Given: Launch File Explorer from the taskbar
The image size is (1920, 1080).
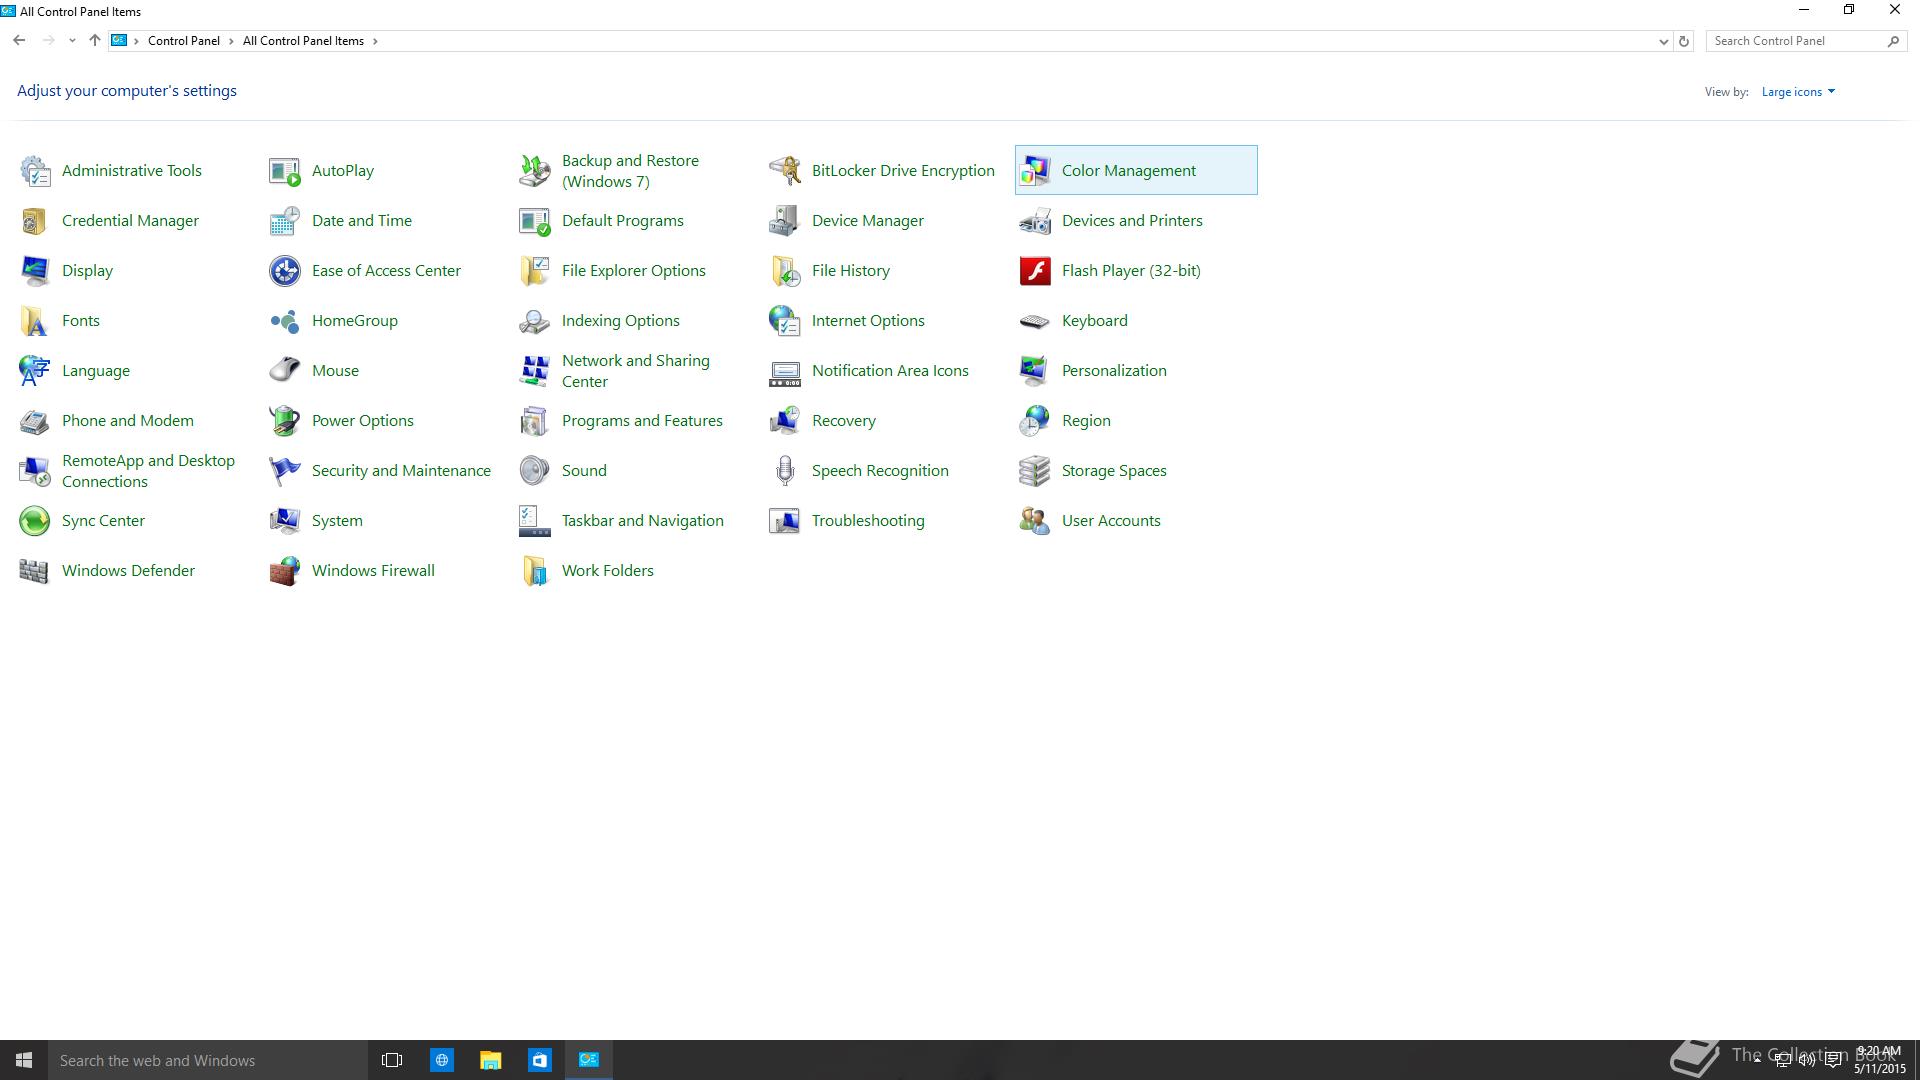Looking at the screenshot, I should coord(490,1060).
